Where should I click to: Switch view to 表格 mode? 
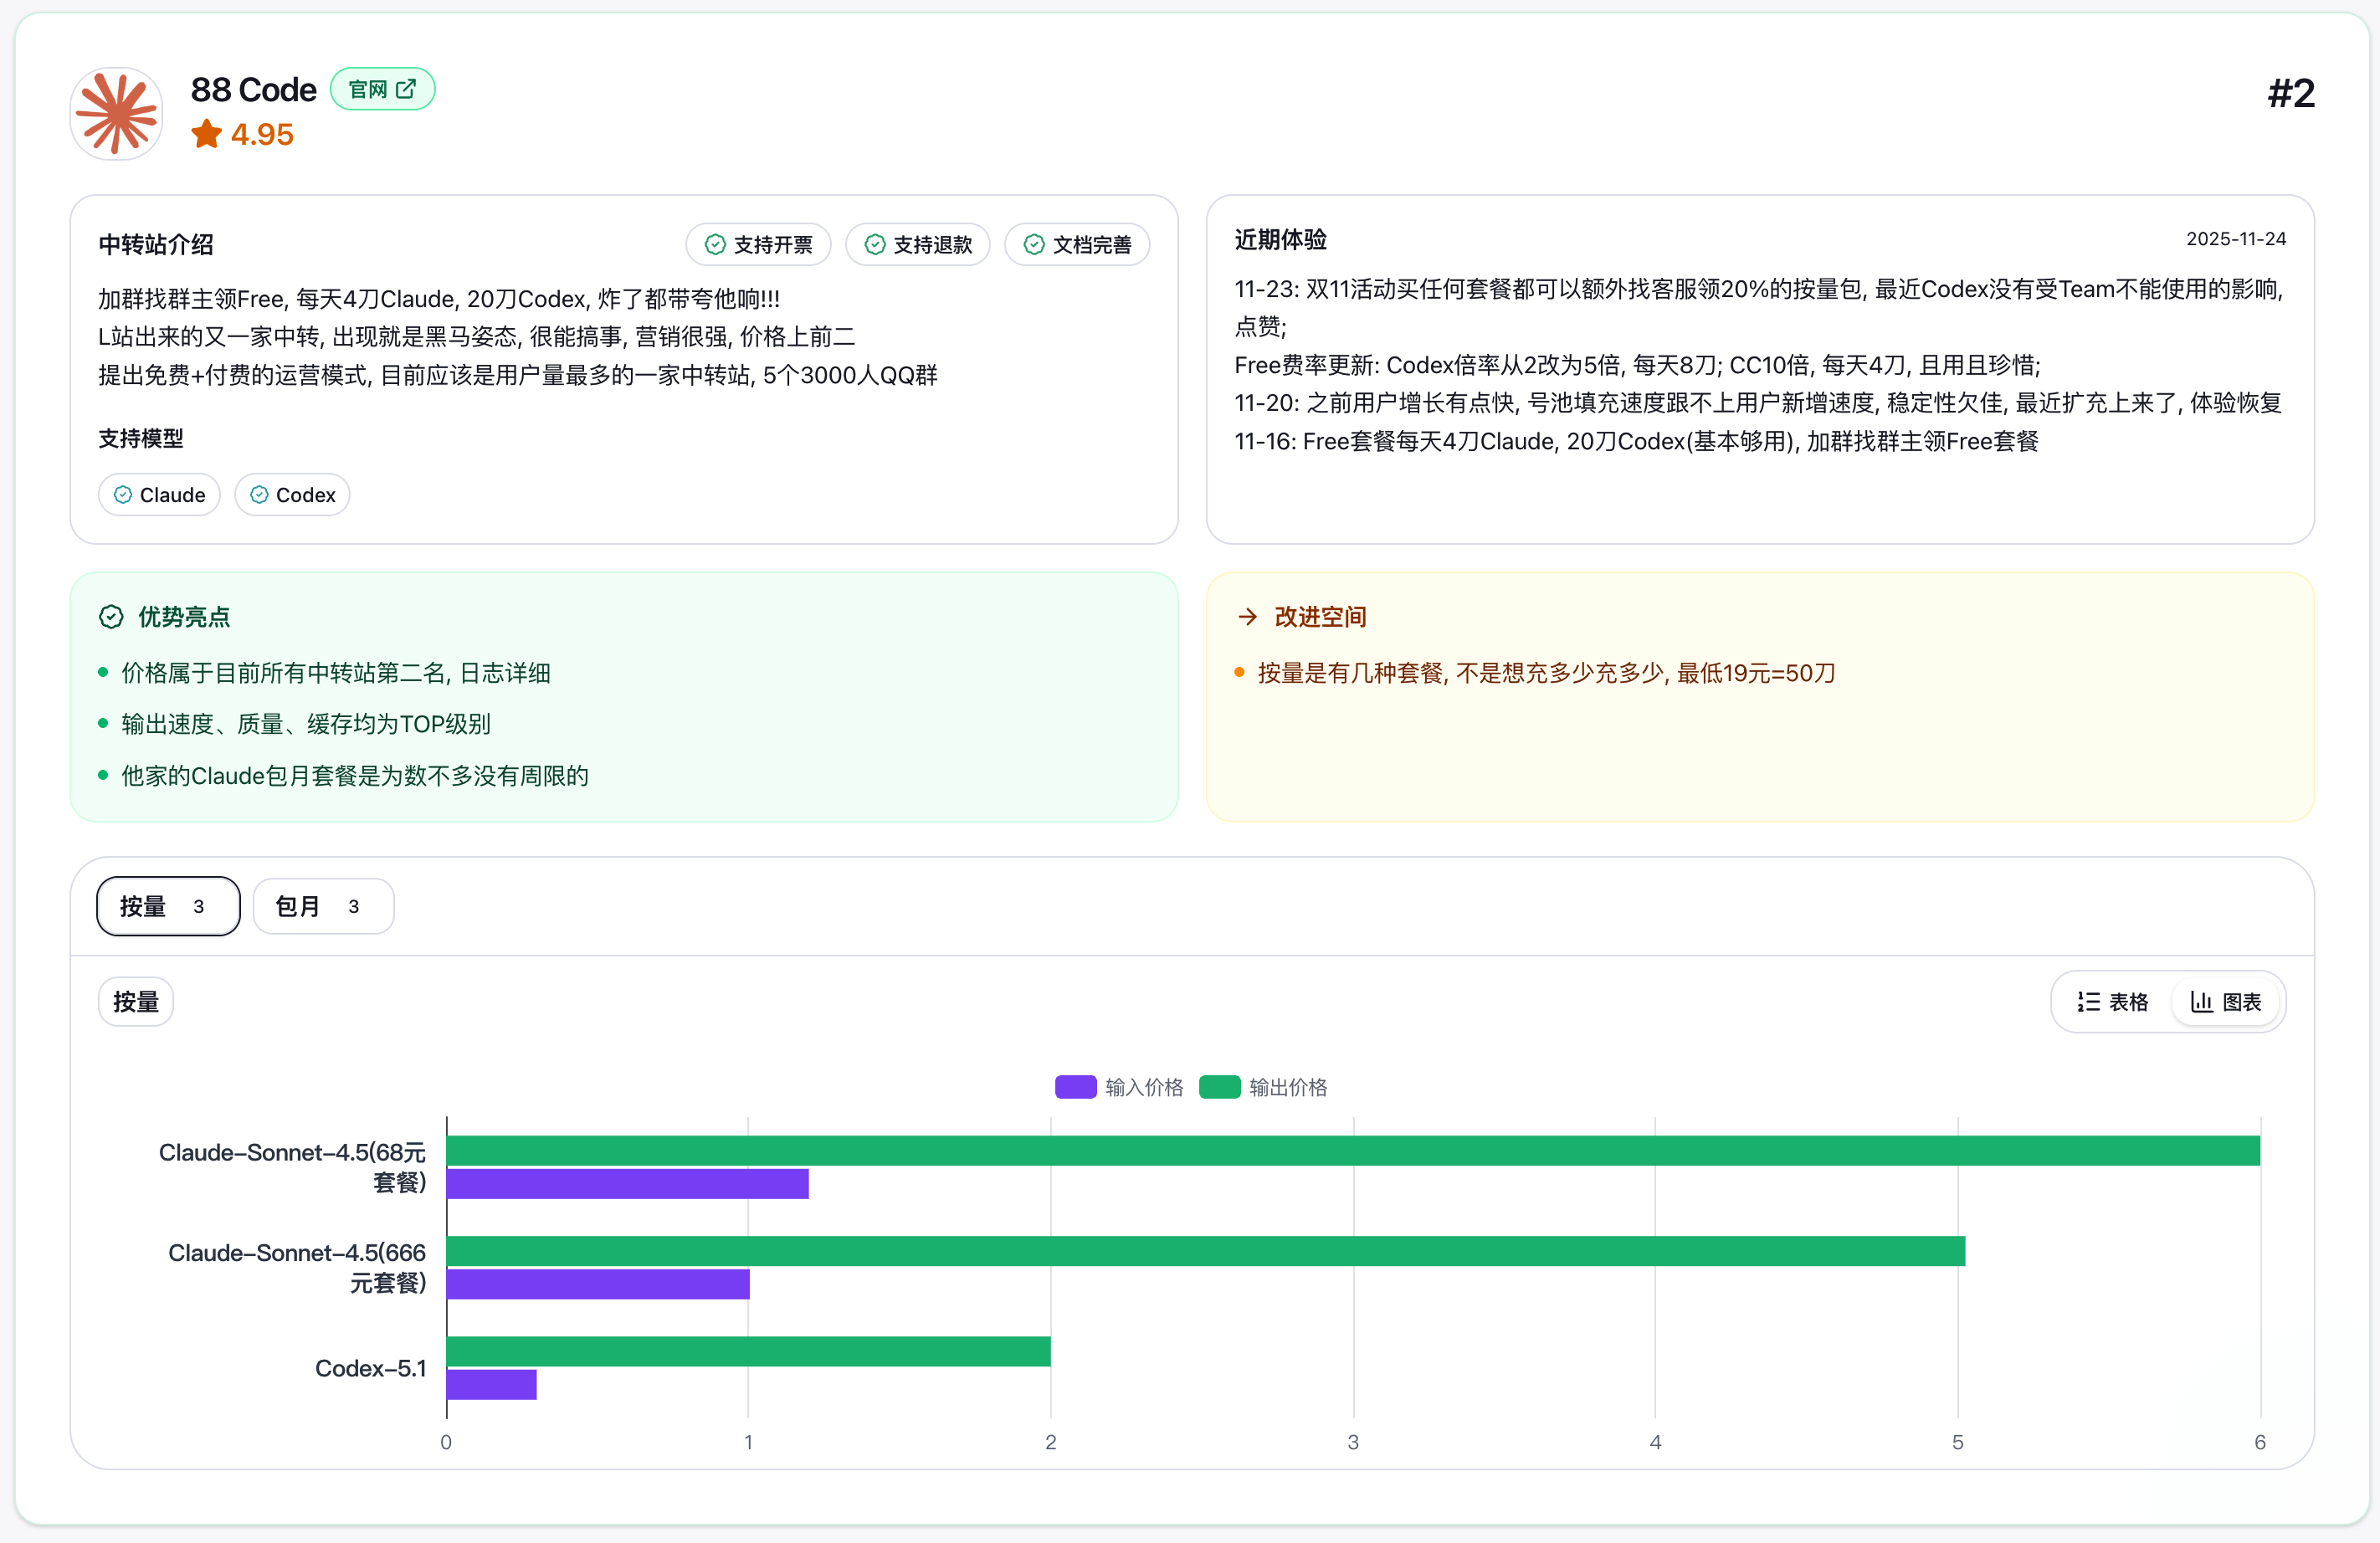point(2112,1002)
